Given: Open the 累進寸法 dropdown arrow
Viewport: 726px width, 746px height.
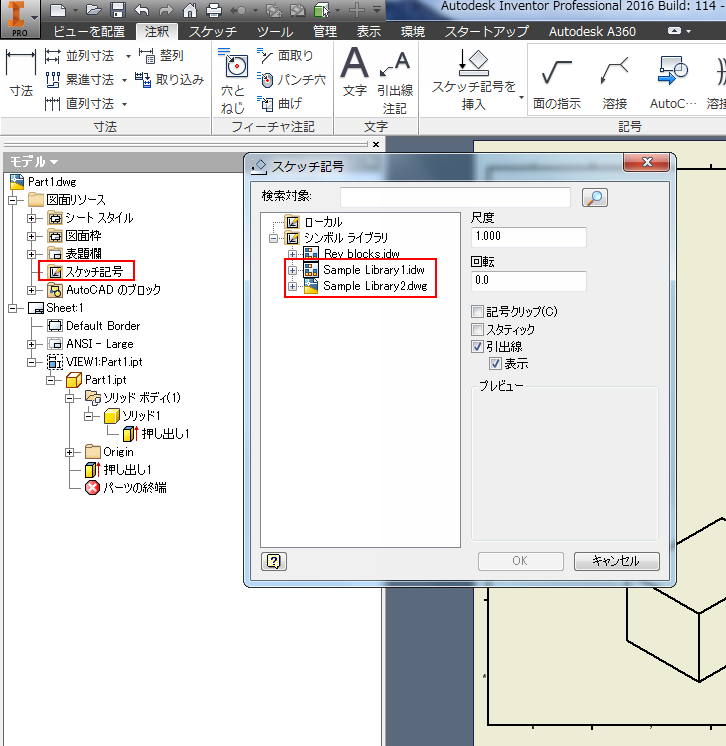Looking at the screenshot, I should click(x=124, y=80).
